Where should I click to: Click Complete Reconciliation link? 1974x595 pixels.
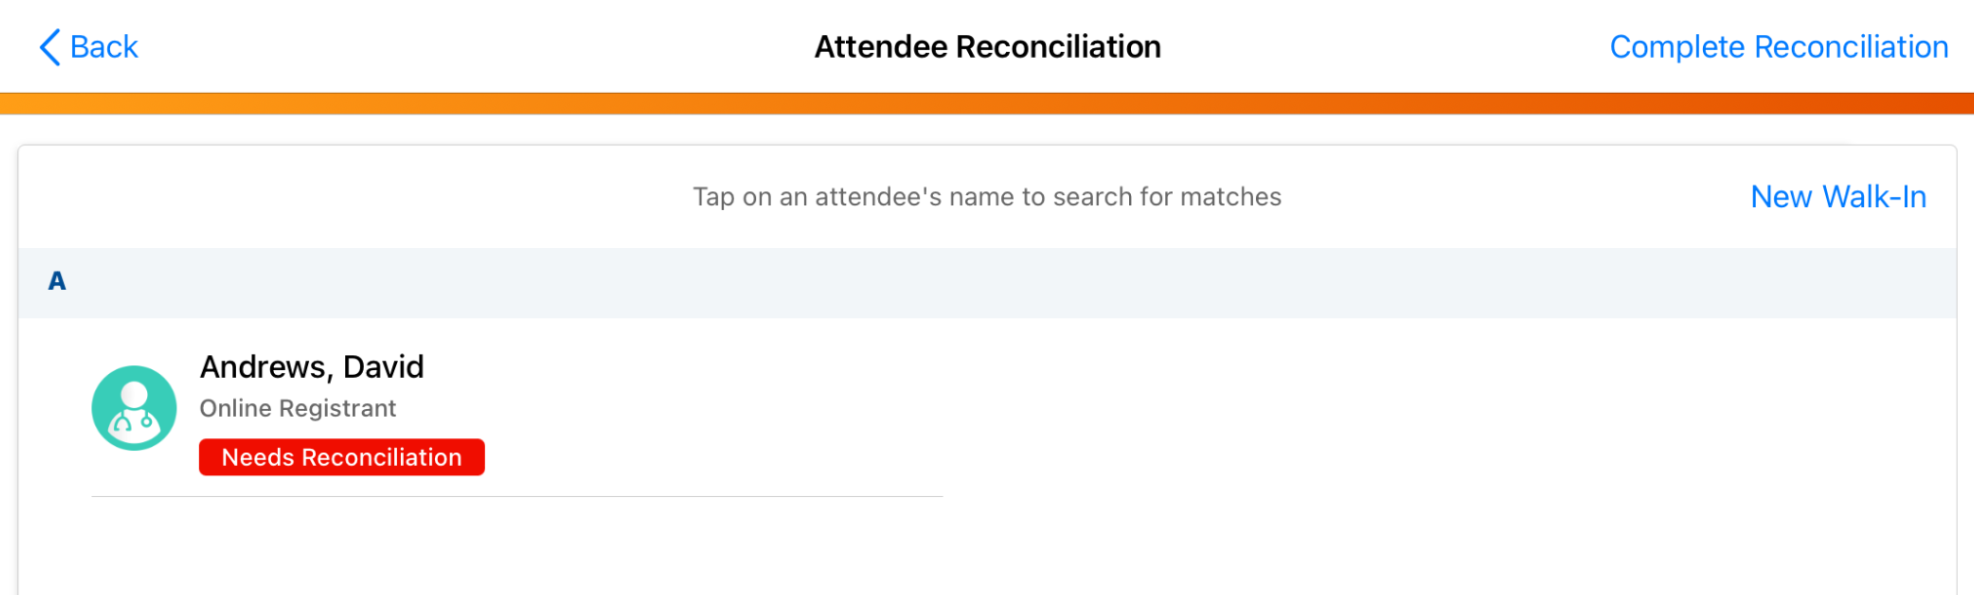(x=1778, y=47)
